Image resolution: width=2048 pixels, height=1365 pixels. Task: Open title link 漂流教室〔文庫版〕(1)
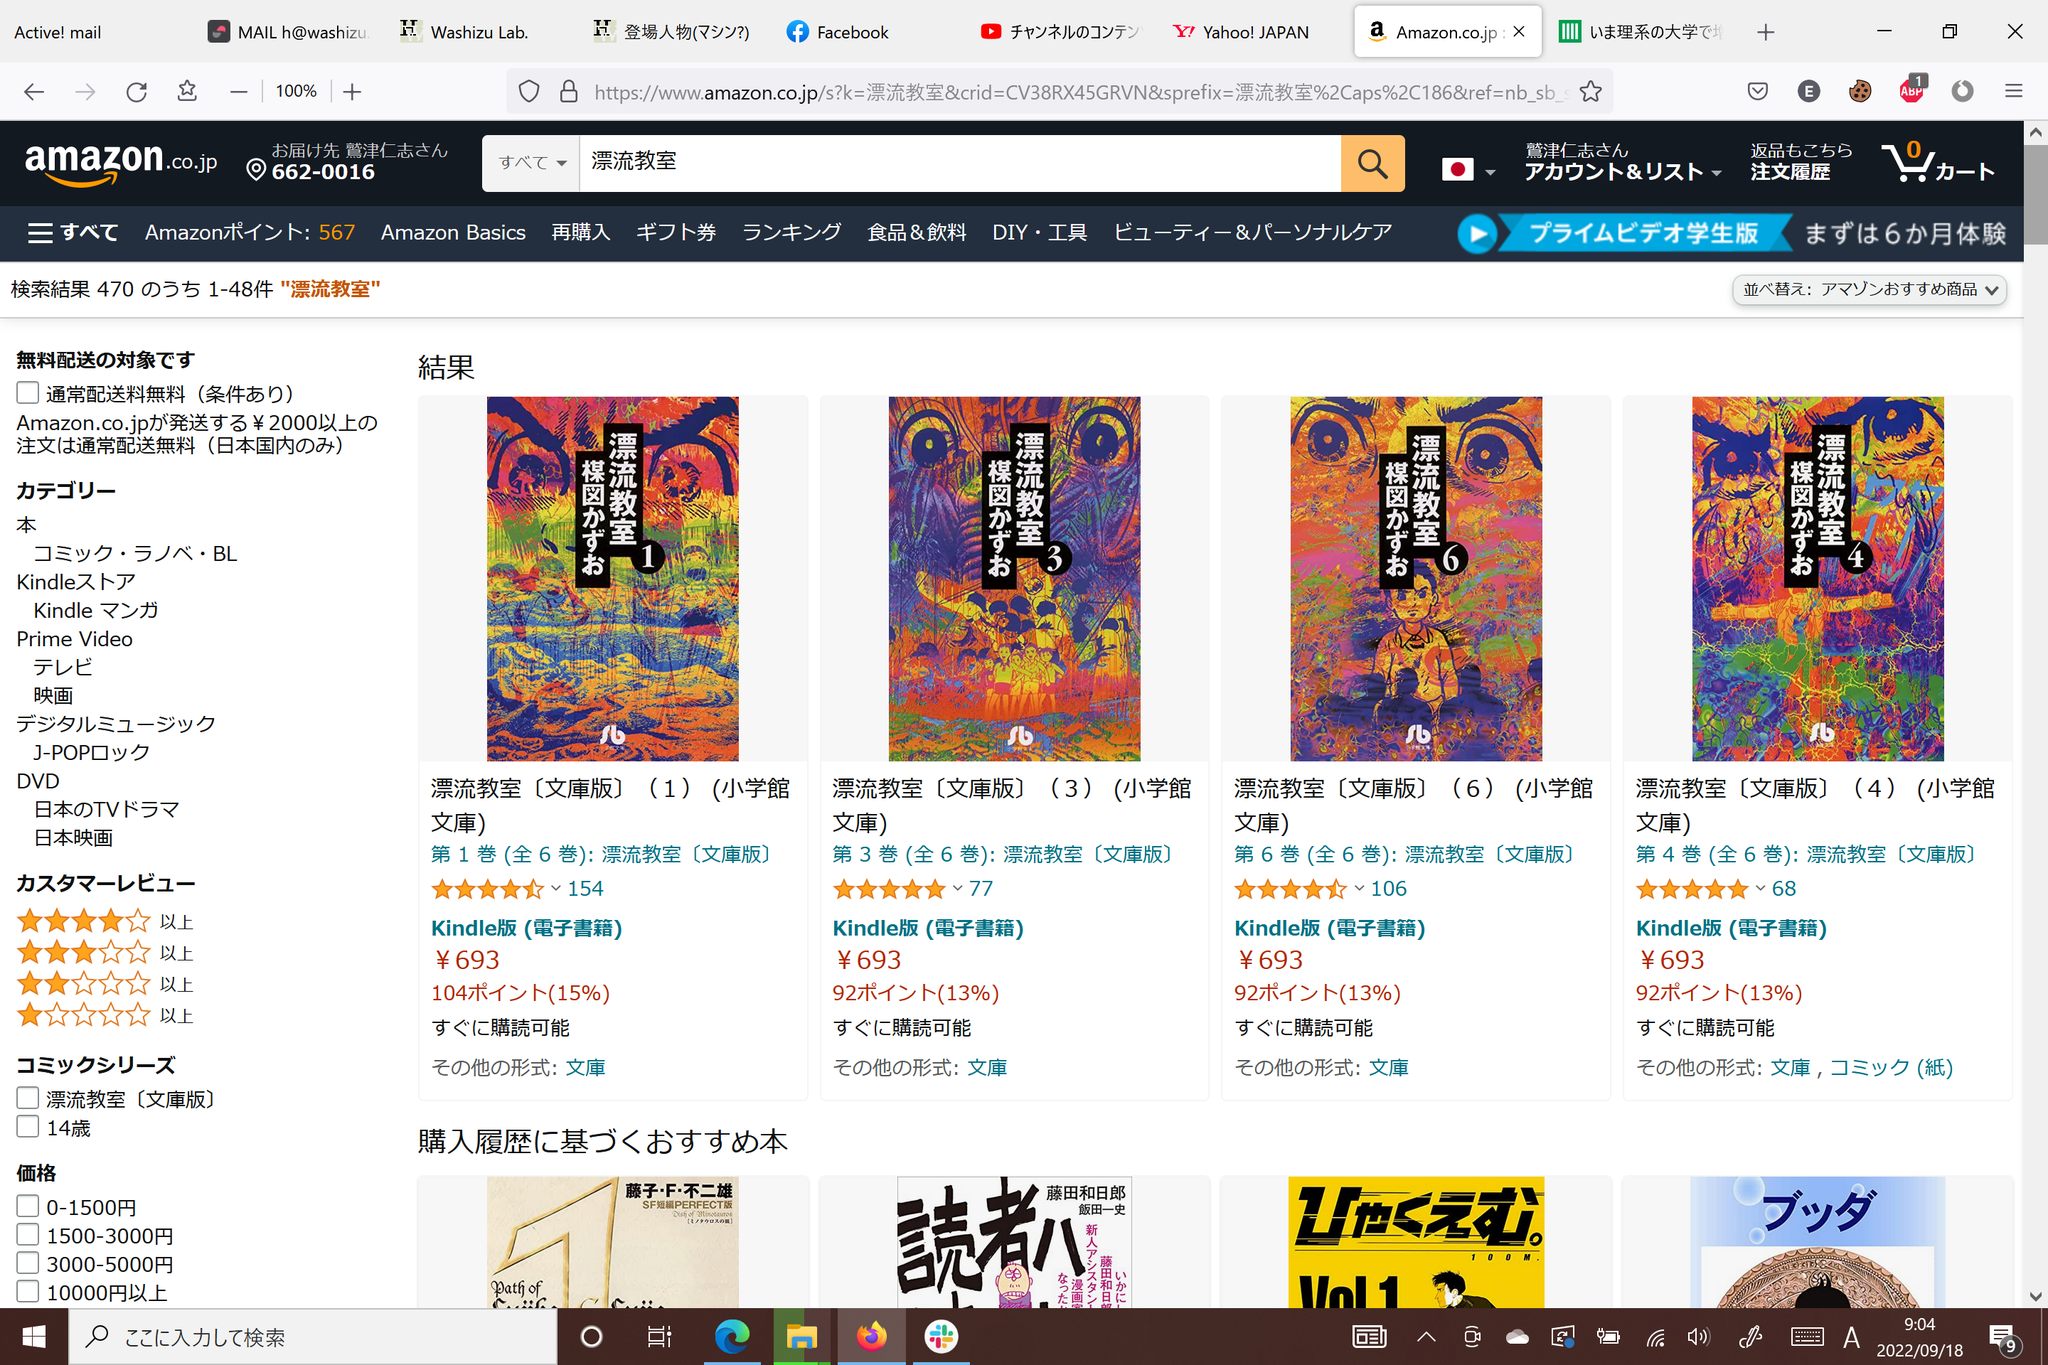click(x=611, y=805)
